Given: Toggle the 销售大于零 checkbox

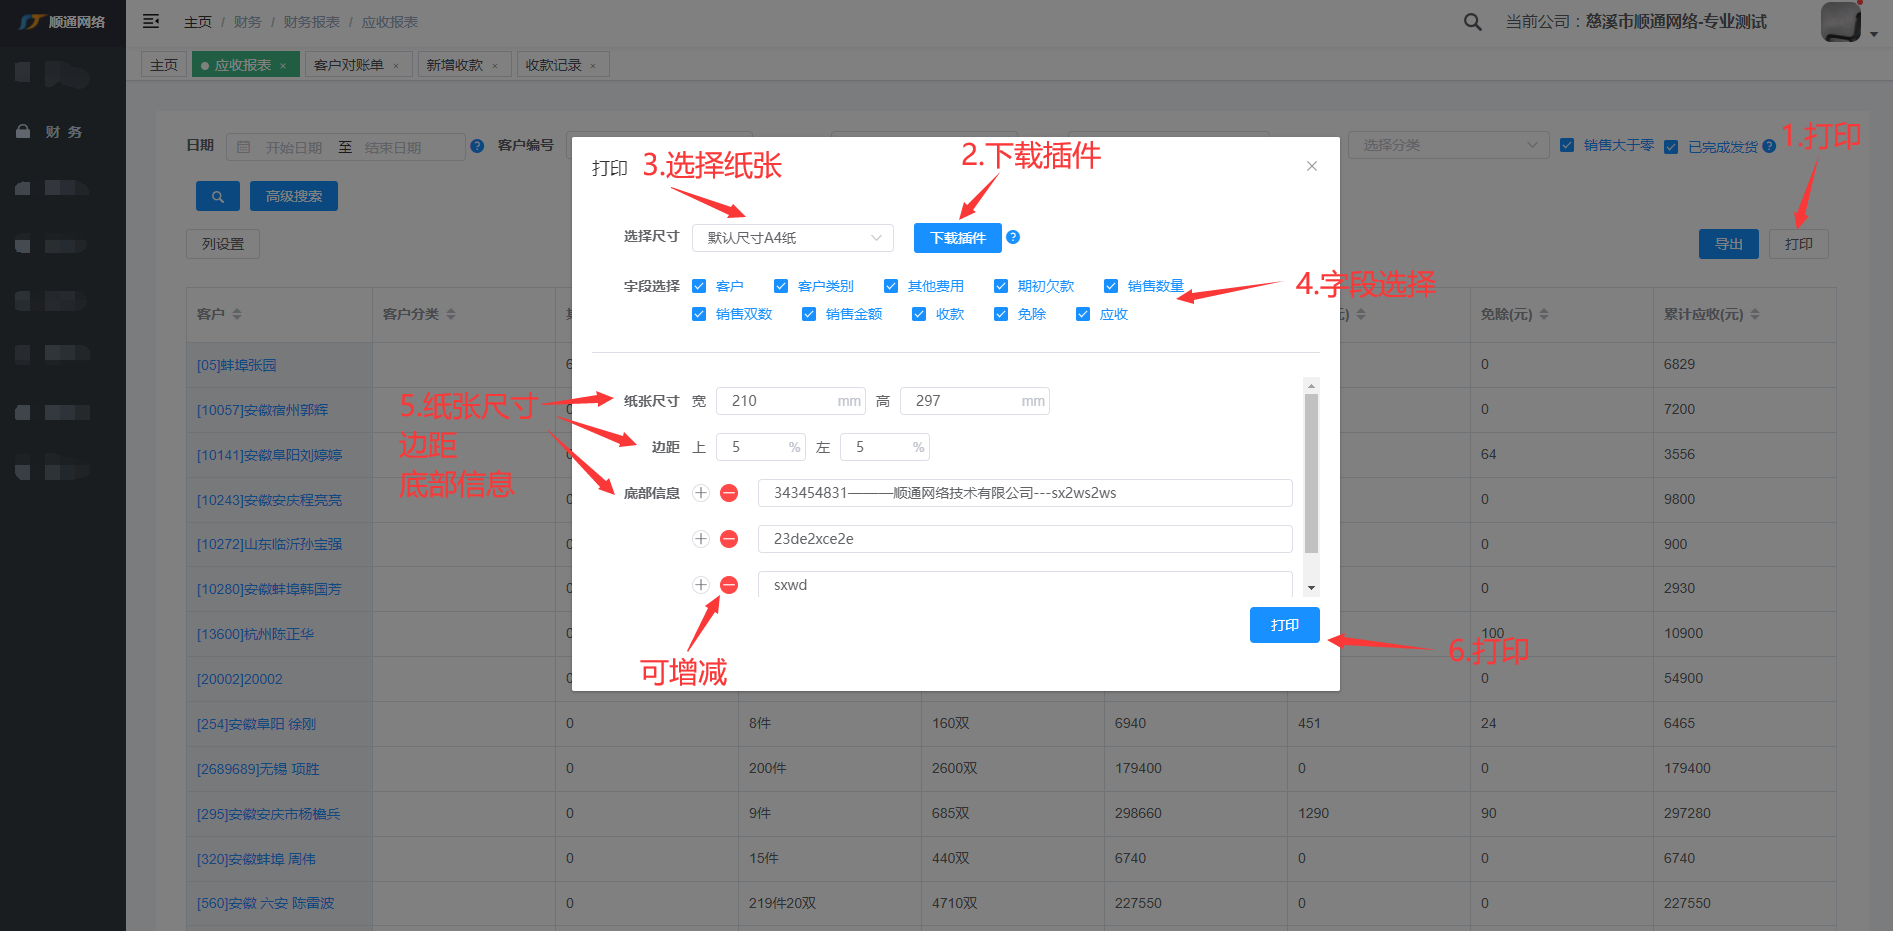Looking at the screenshot, I should click(x=1567, y=145).
